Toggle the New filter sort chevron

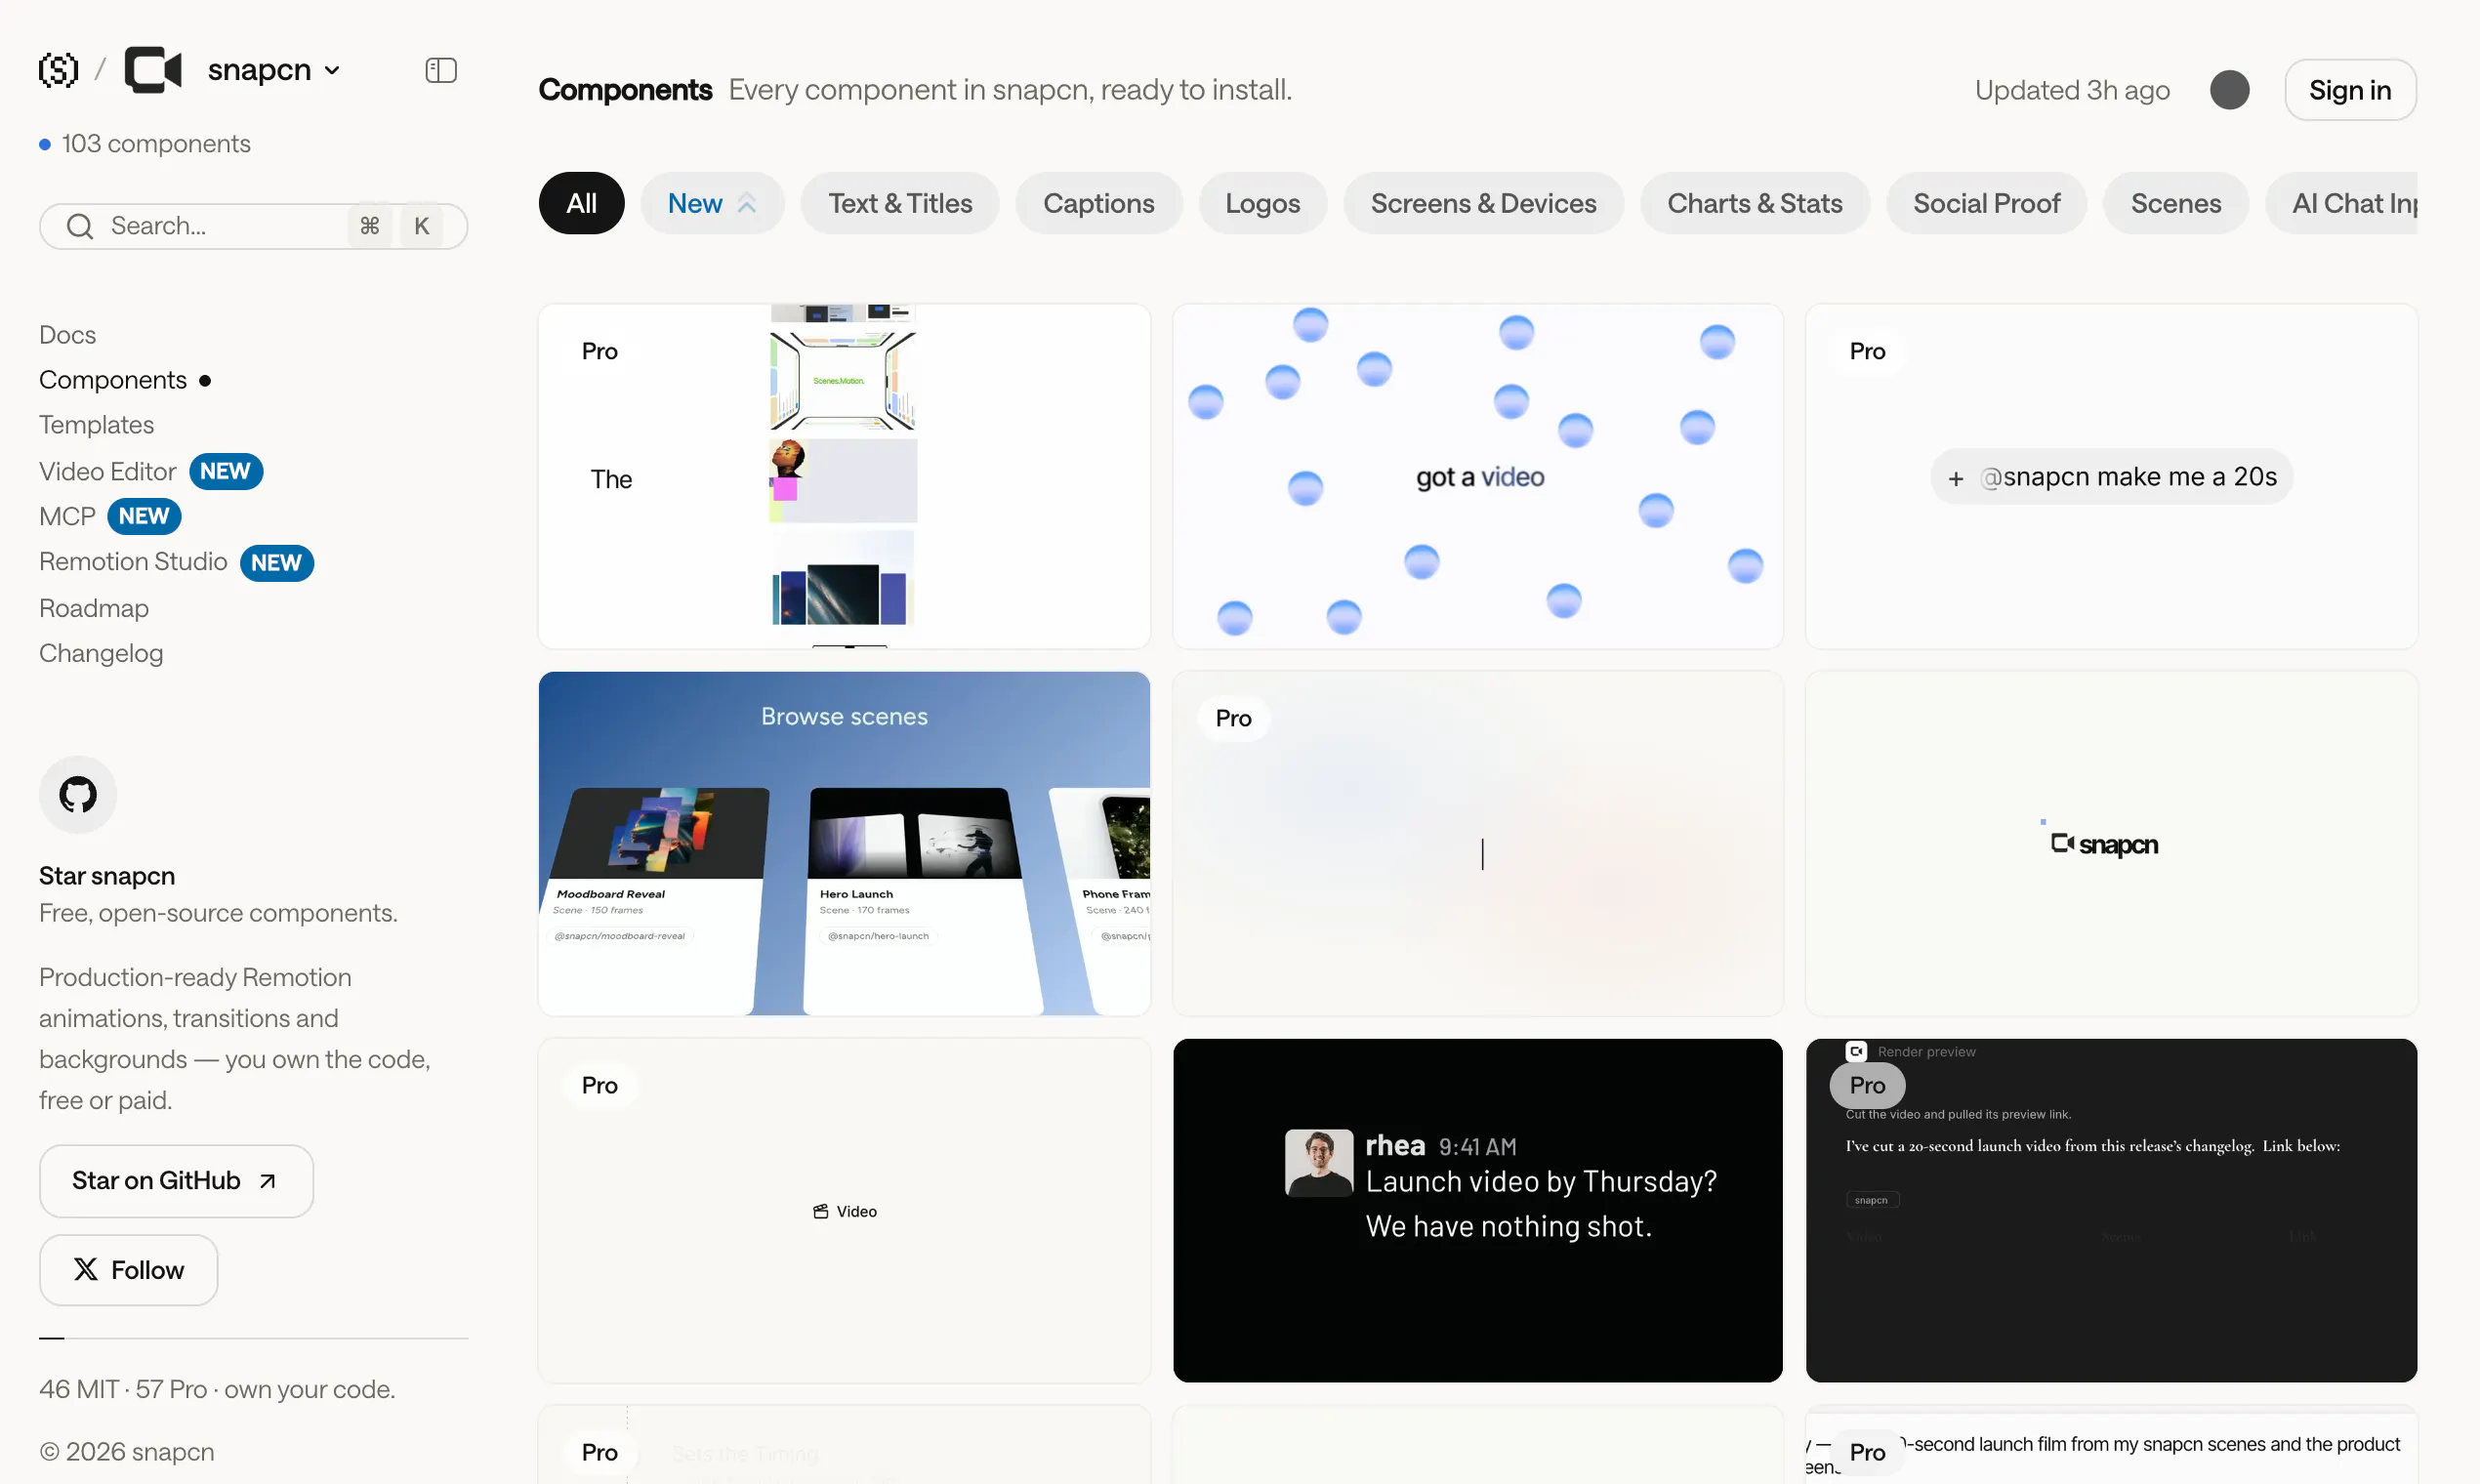[746, 203]
